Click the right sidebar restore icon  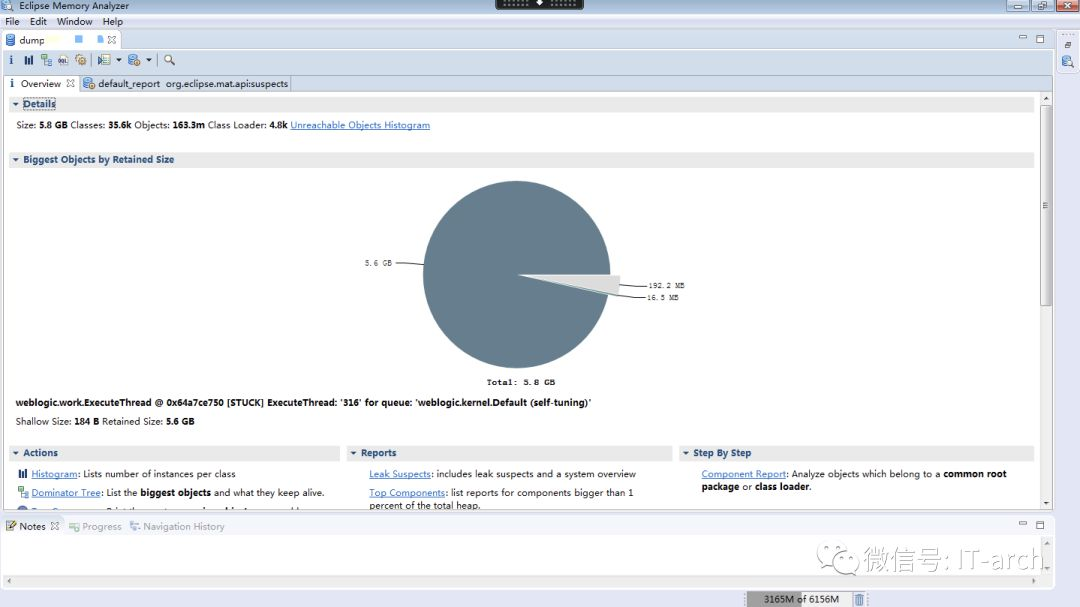click(1068, 45)
